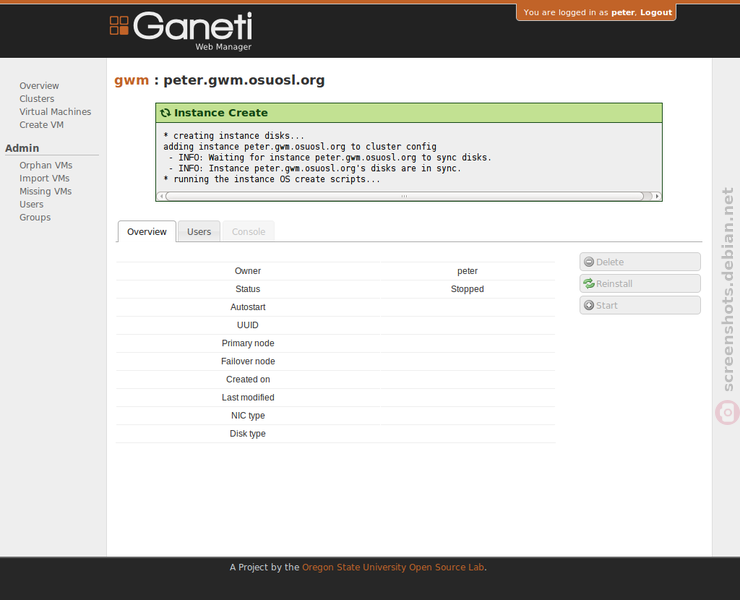Click the 'Last modified' row label
The width and height of the screenshot is (740, 600).
(248, 397)
